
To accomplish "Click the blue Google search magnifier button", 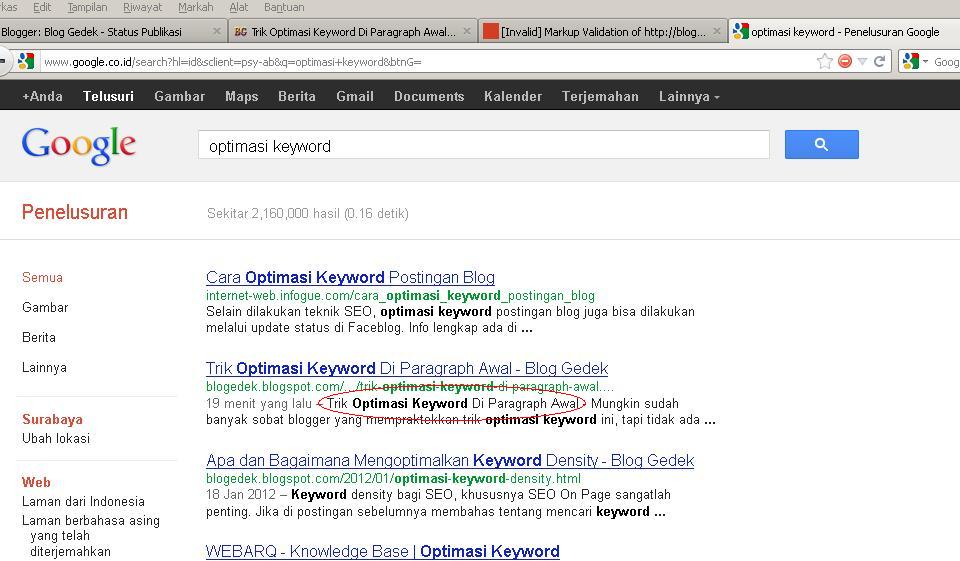I will click(x=822, y=145).
